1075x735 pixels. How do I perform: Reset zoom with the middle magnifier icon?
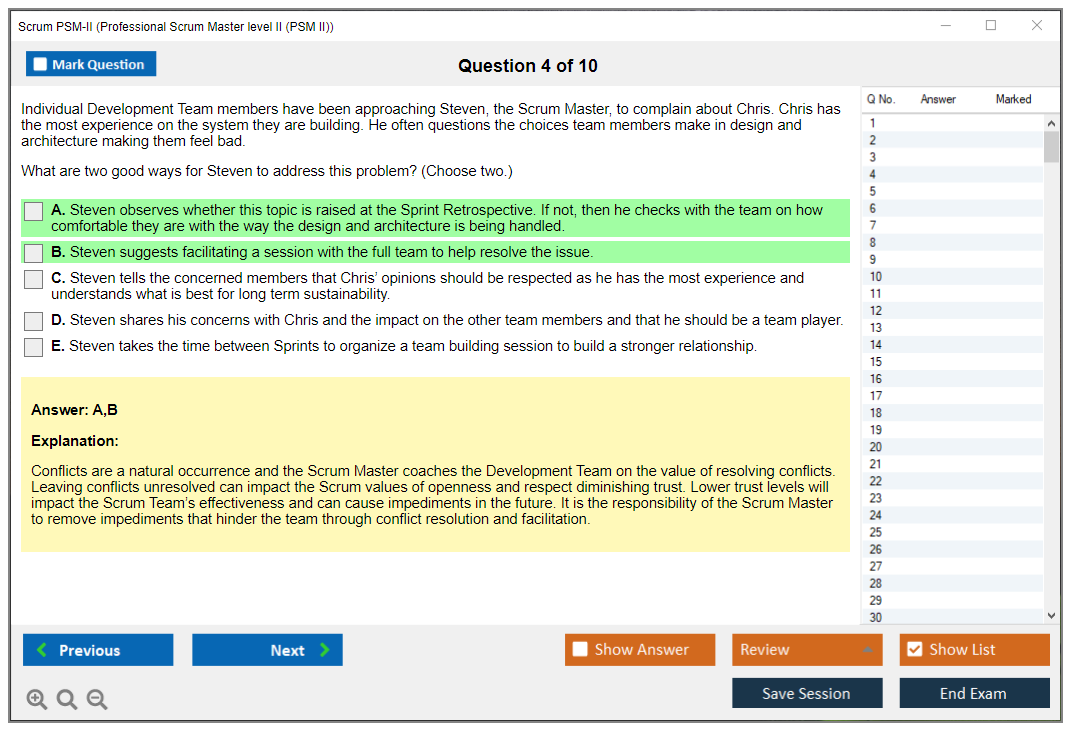67,700
